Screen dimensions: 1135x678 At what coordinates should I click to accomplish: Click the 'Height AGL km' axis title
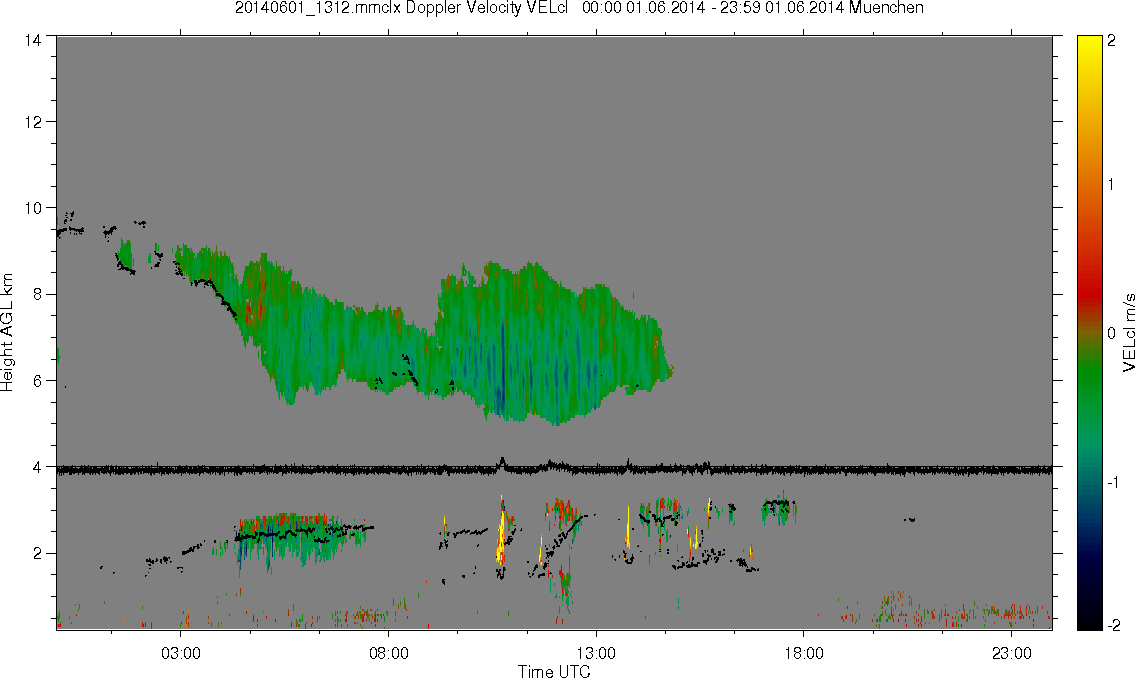7,332
